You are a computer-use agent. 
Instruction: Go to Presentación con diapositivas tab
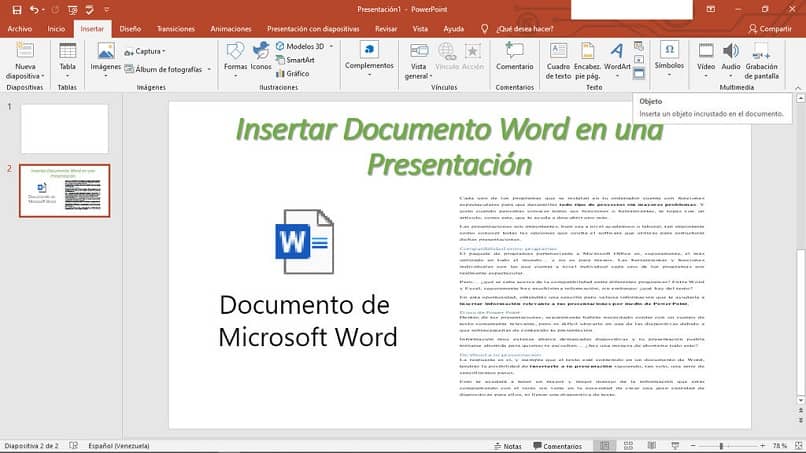point(313,29)
